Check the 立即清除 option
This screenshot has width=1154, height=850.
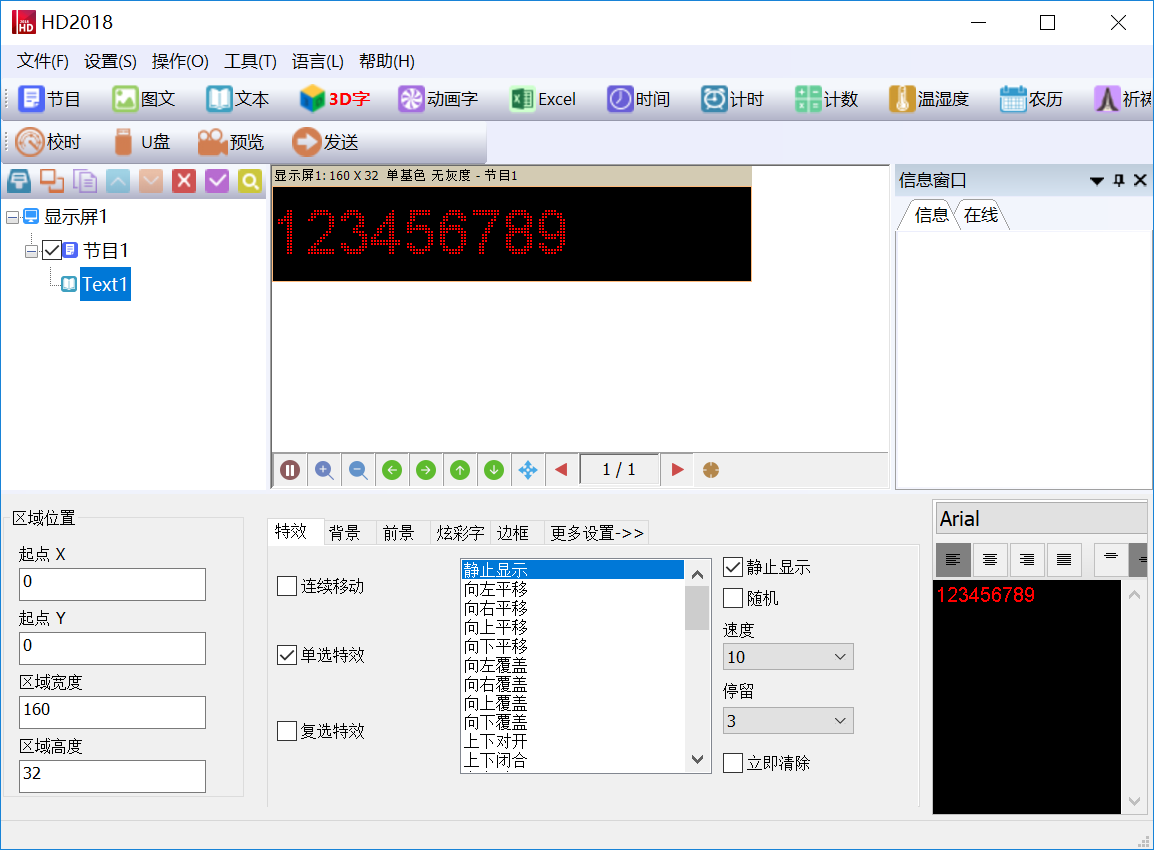[733, 763]
